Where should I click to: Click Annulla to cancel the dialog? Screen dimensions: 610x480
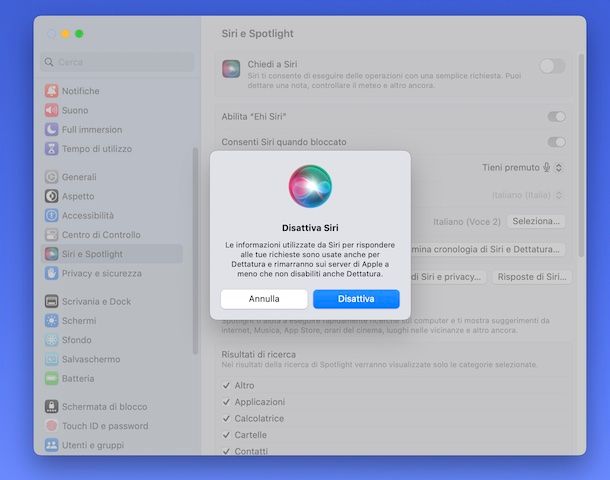coord(264,299)
